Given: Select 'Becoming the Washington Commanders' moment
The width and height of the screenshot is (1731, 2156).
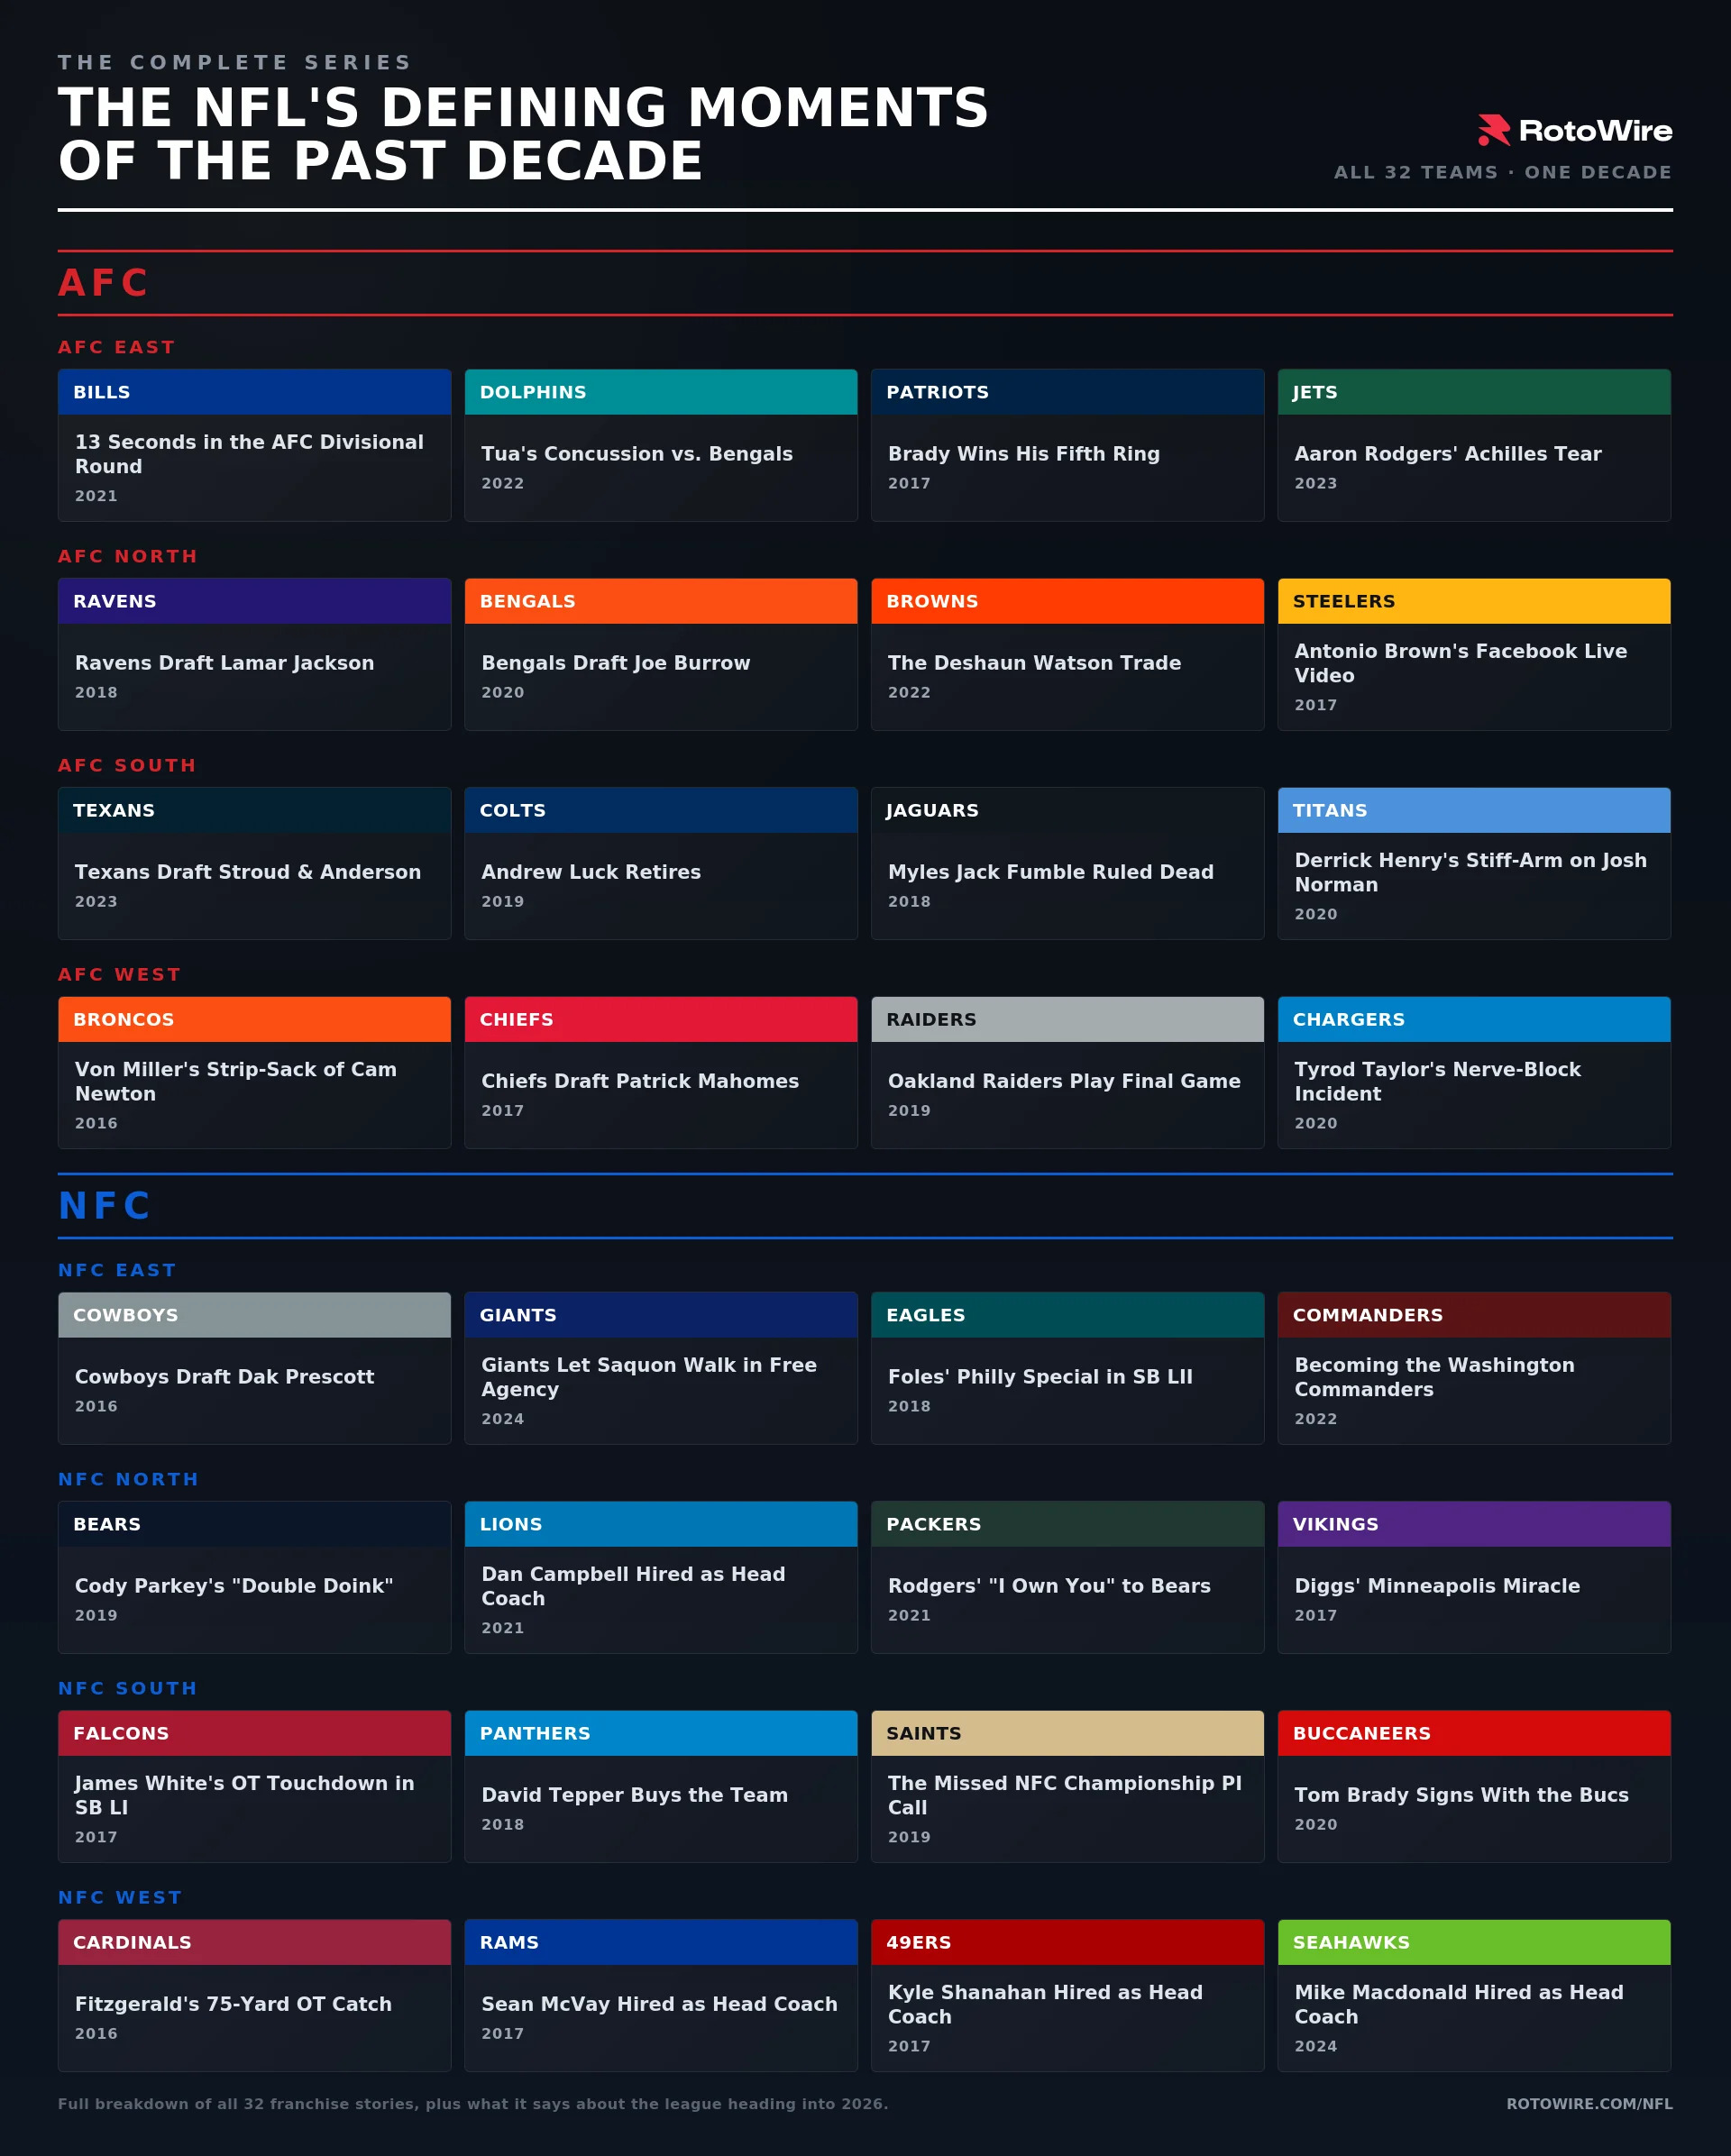Looking at the screenshot, I should coord(1435,1377).
